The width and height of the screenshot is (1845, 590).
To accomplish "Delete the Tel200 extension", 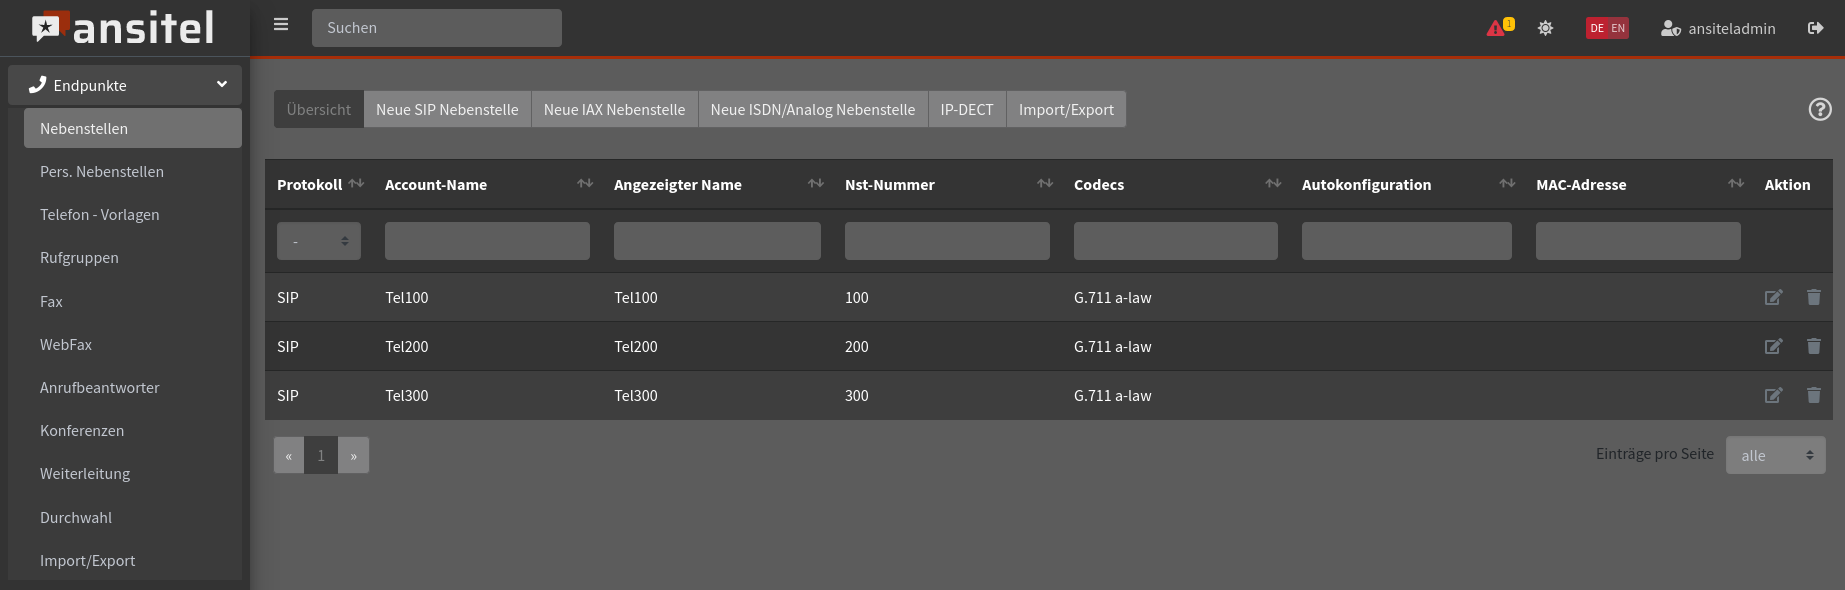I will click(x=1813, y=346).
